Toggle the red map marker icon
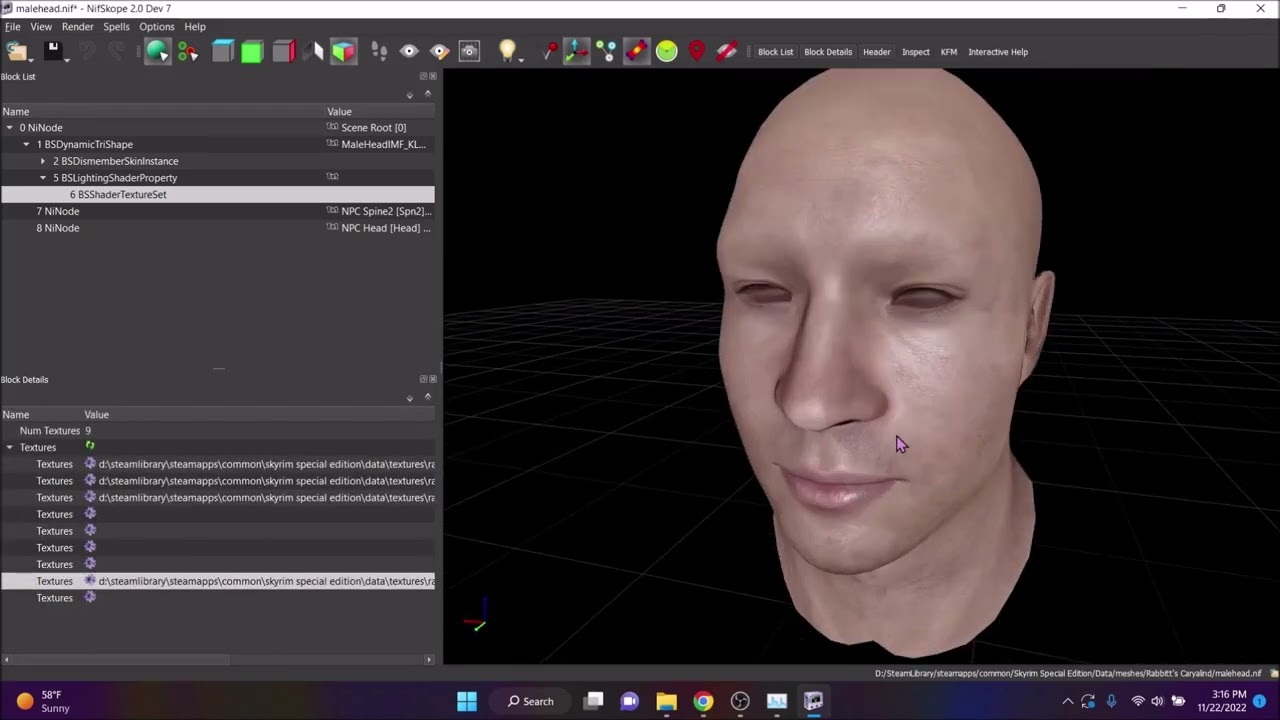The image size is (1280, 720). coord(697,51)
